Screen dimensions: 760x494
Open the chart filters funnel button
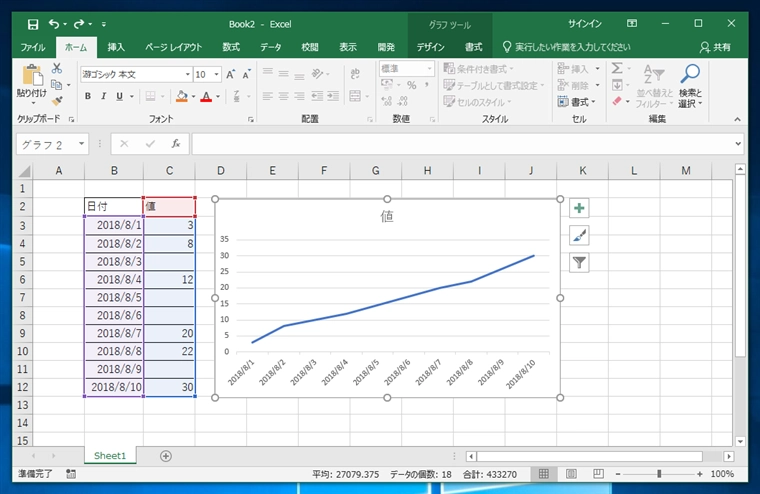(579, 263)
